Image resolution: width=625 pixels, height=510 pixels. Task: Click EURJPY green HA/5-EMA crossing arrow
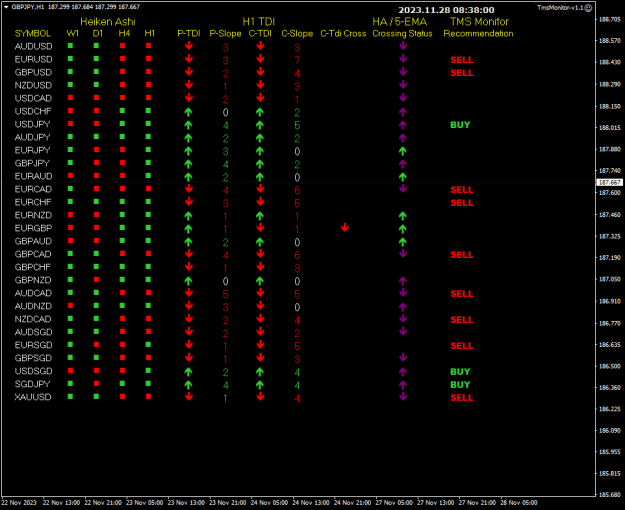coord(403,151)
